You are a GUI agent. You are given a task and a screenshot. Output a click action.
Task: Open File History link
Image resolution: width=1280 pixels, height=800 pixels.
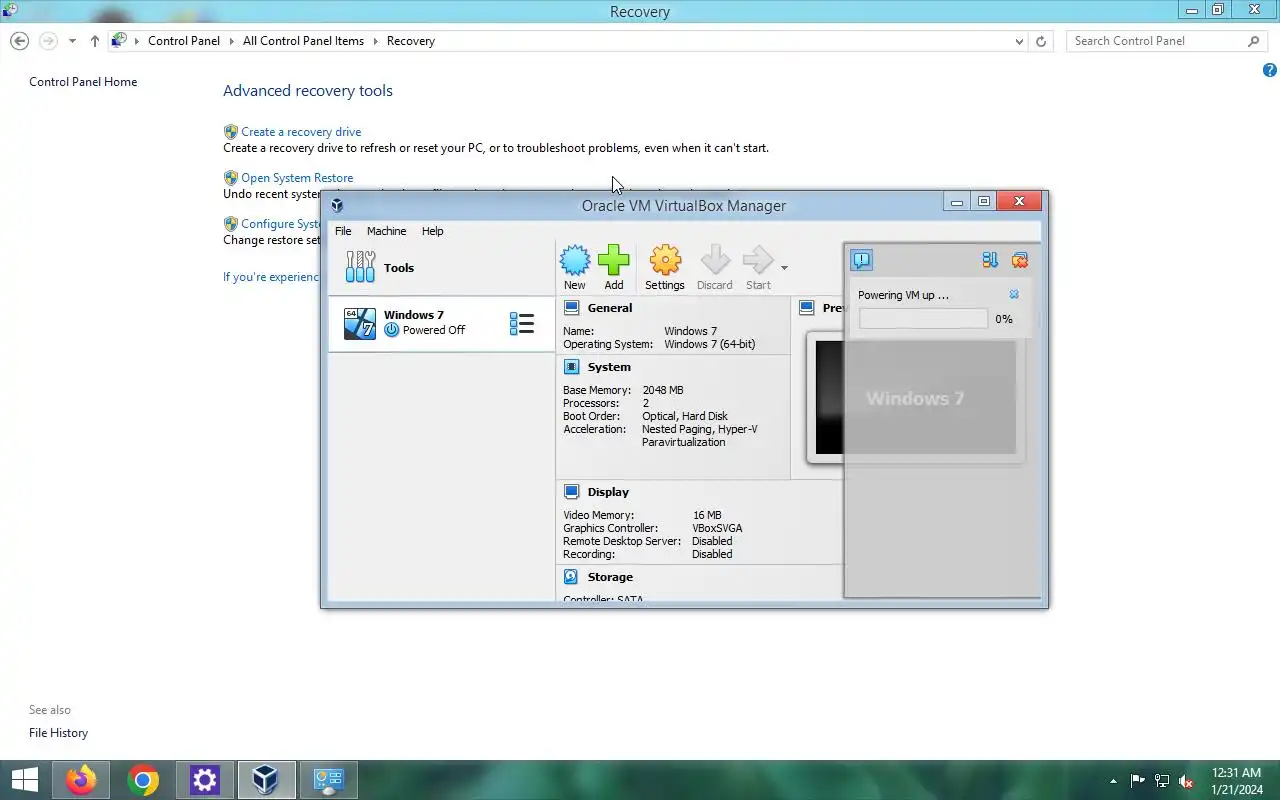pyautogui.click(x=58, y=733)
